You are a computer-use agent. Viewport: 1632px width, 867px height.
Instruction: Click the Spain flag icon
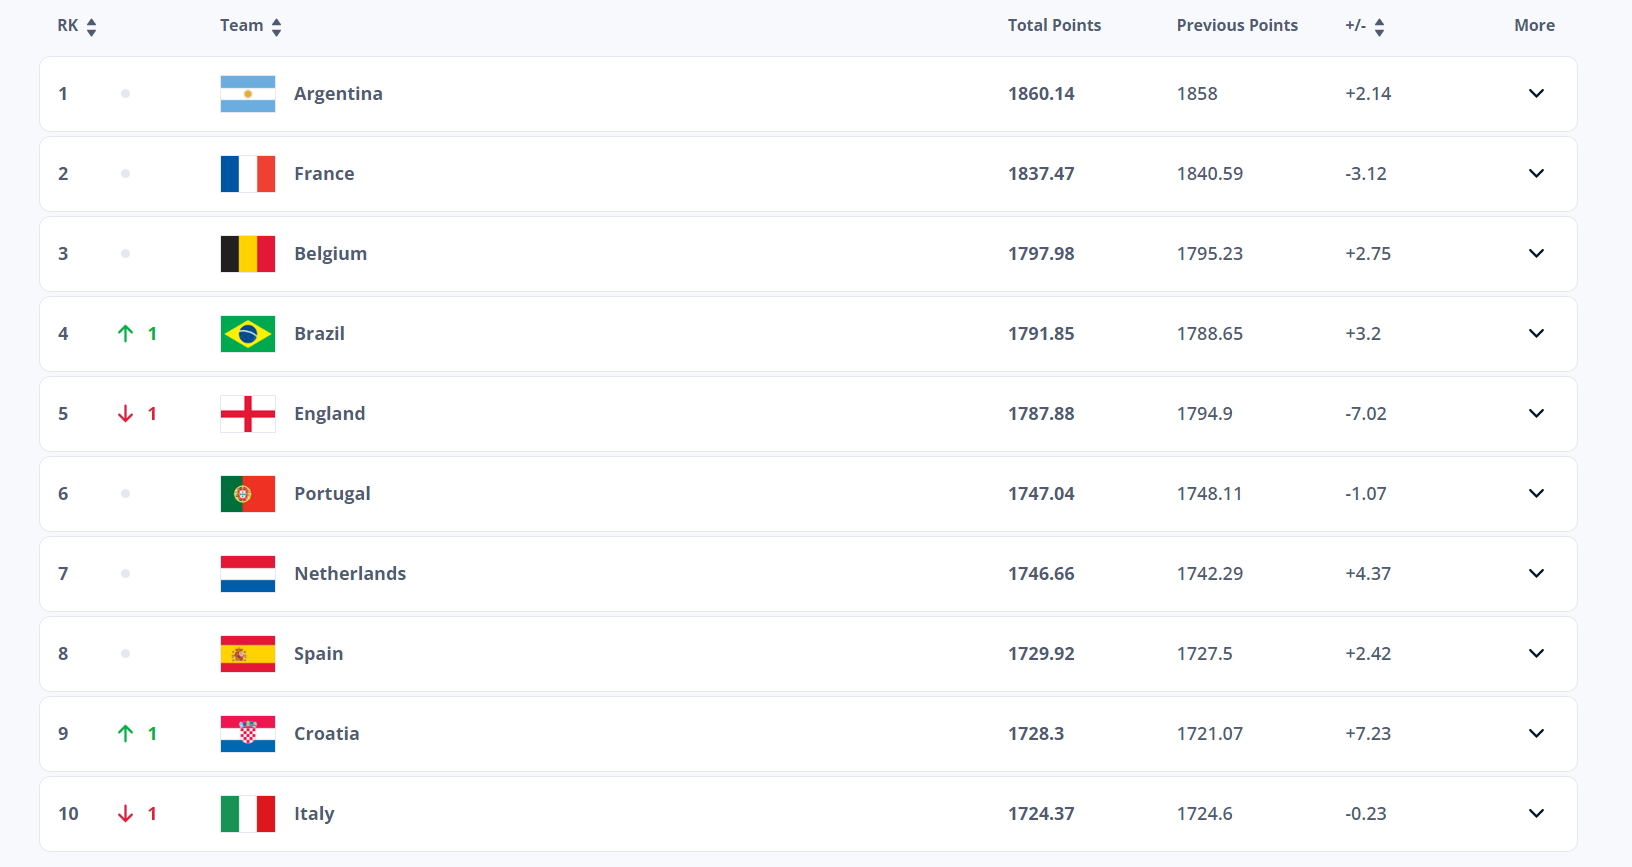(x=247, y=654)
